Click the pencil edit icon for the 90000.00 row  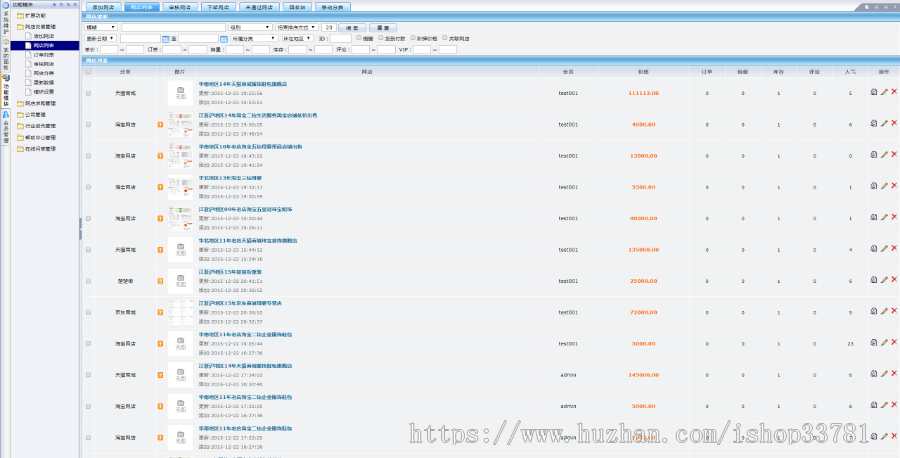point(884,217)
